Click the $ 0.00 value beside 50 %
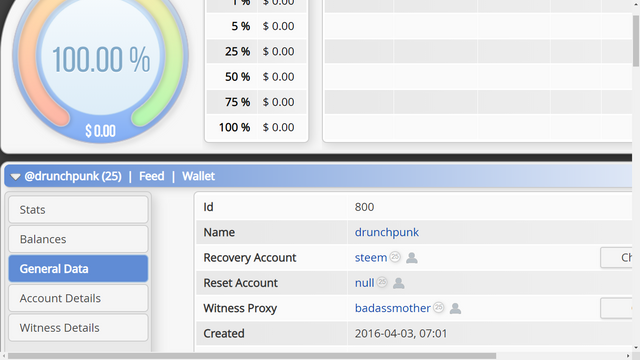 pyautogui.click(x=278, y=77)
